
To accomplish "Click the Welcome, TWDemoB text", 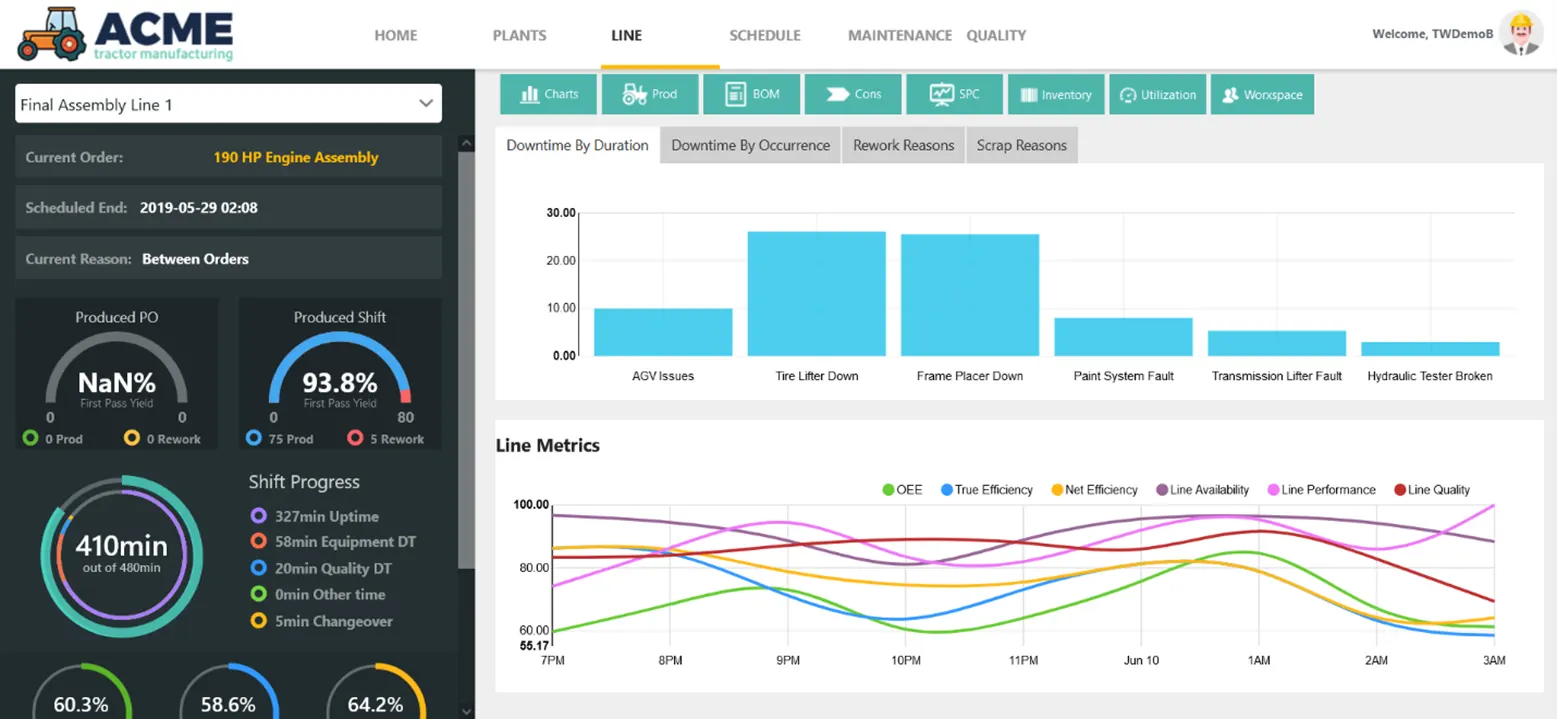I will coord(1433,34).
